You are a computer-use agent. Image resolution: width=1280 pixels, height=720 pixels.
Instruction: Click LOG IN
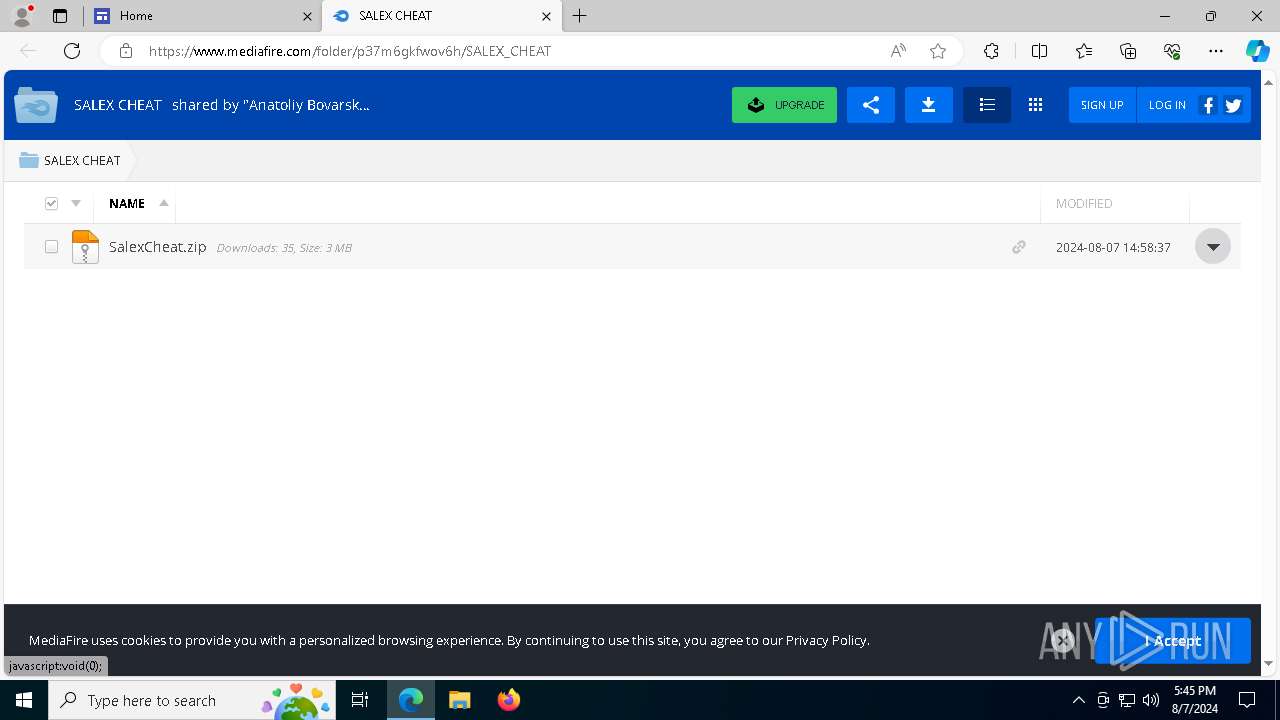pos(1167,105)
